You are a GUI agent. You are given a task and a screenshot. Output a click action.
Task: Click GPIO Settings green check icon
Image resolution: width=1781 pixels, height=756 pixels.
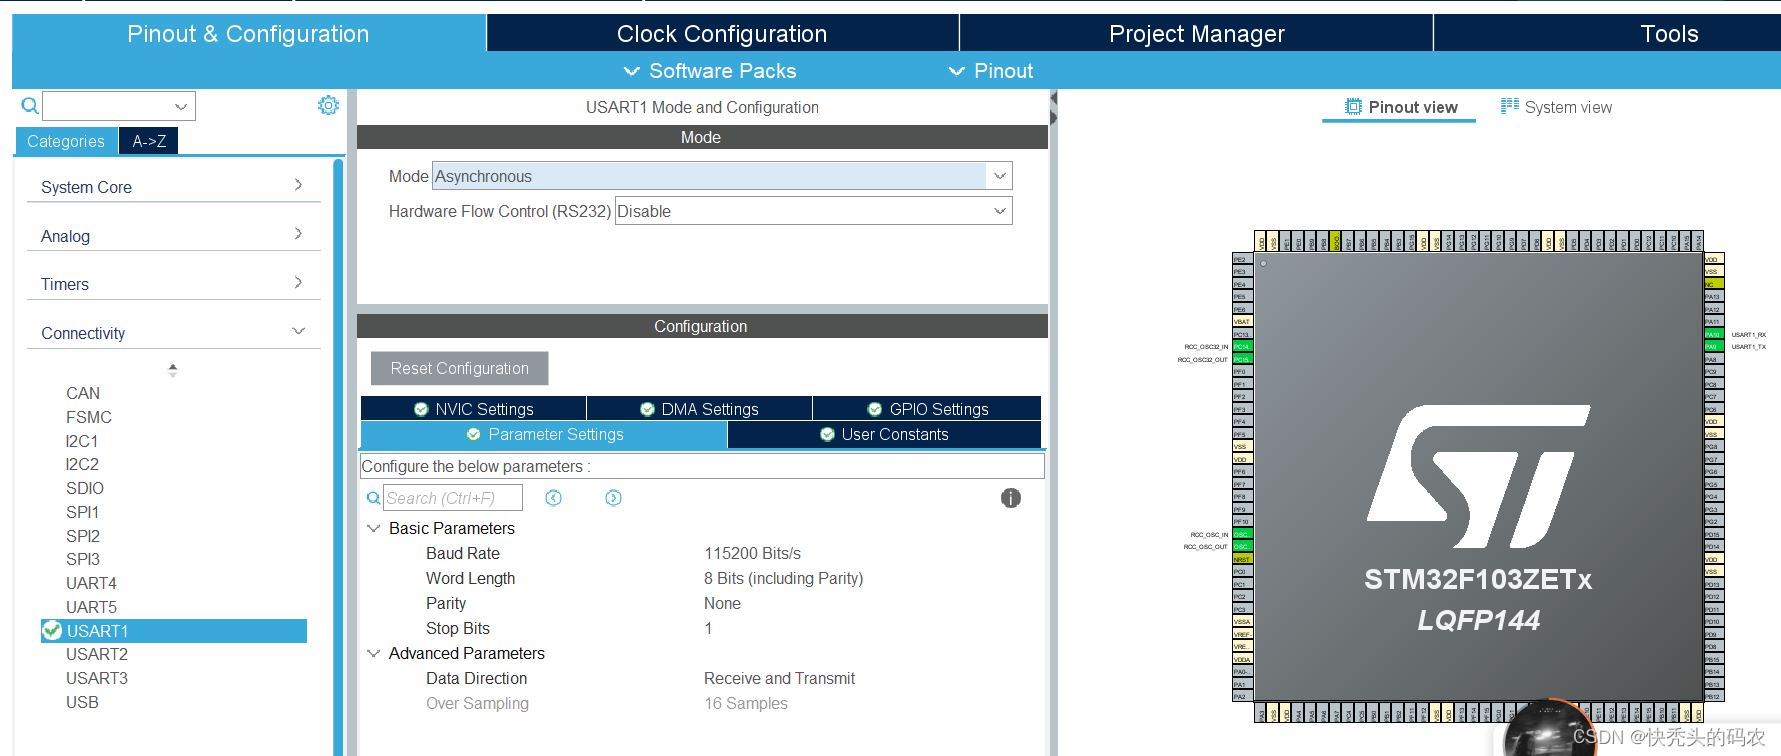(x=875, y=409)
